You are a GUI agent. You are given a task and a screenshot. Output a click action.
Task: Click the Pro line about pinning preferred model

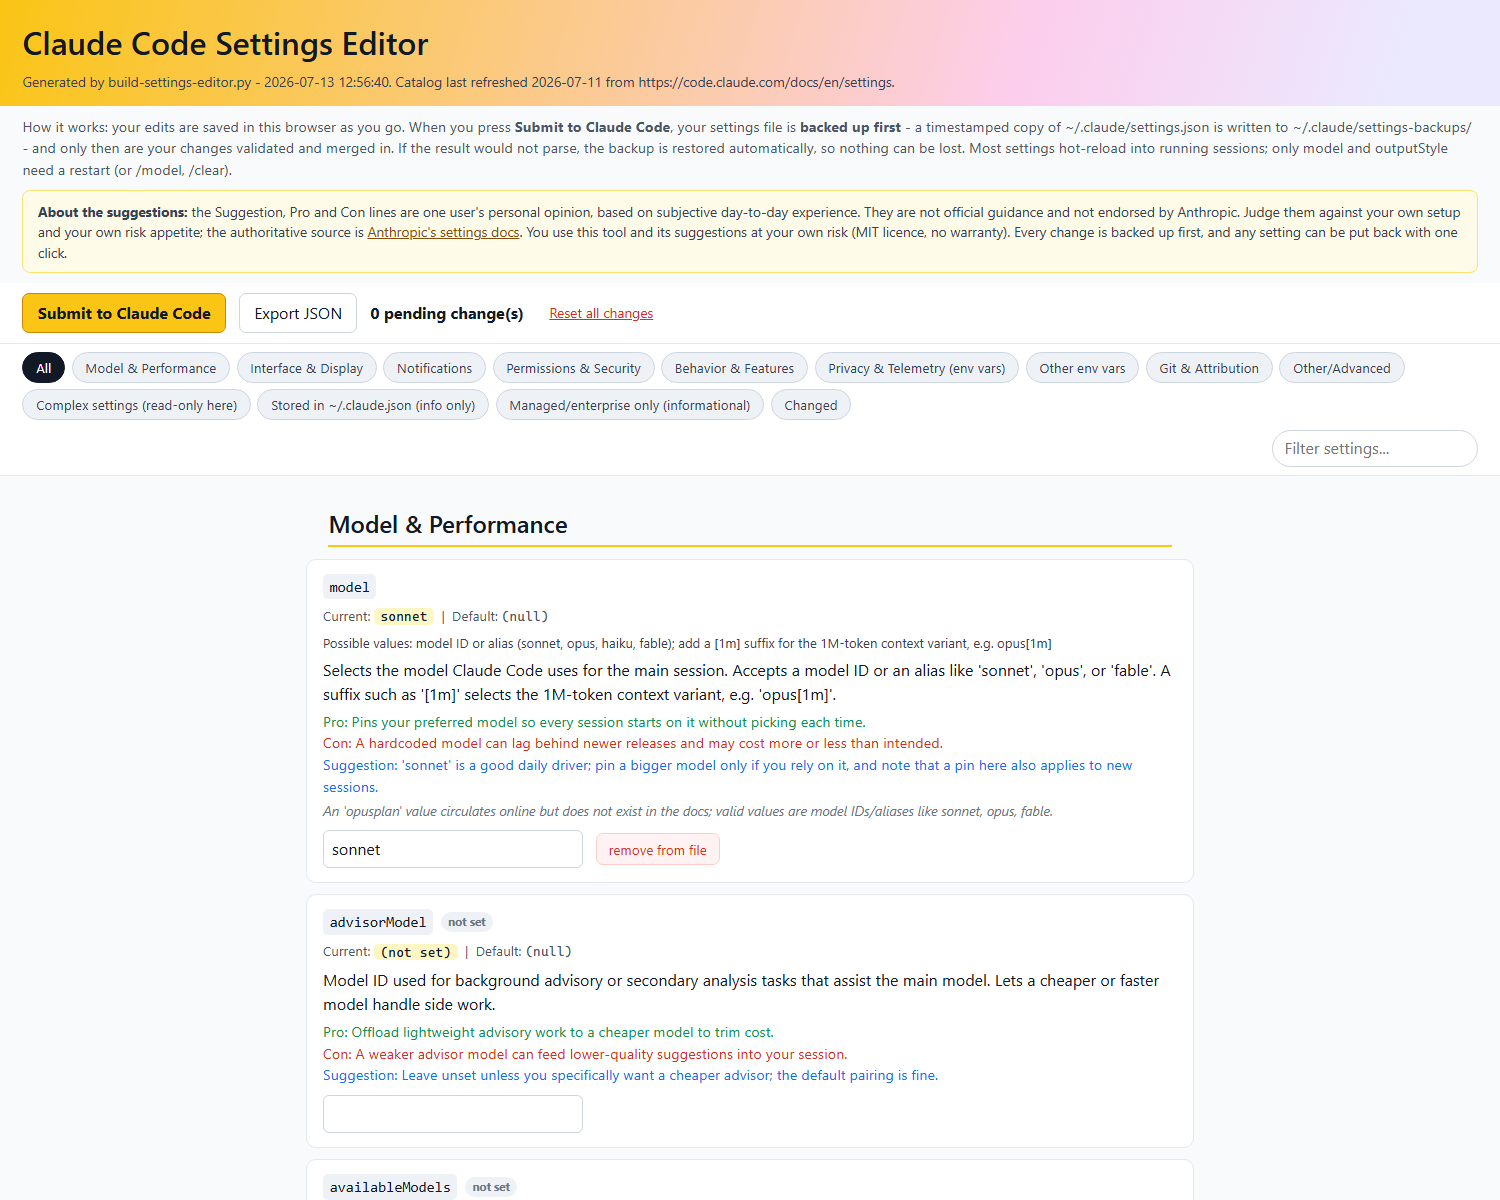(594, 722)
